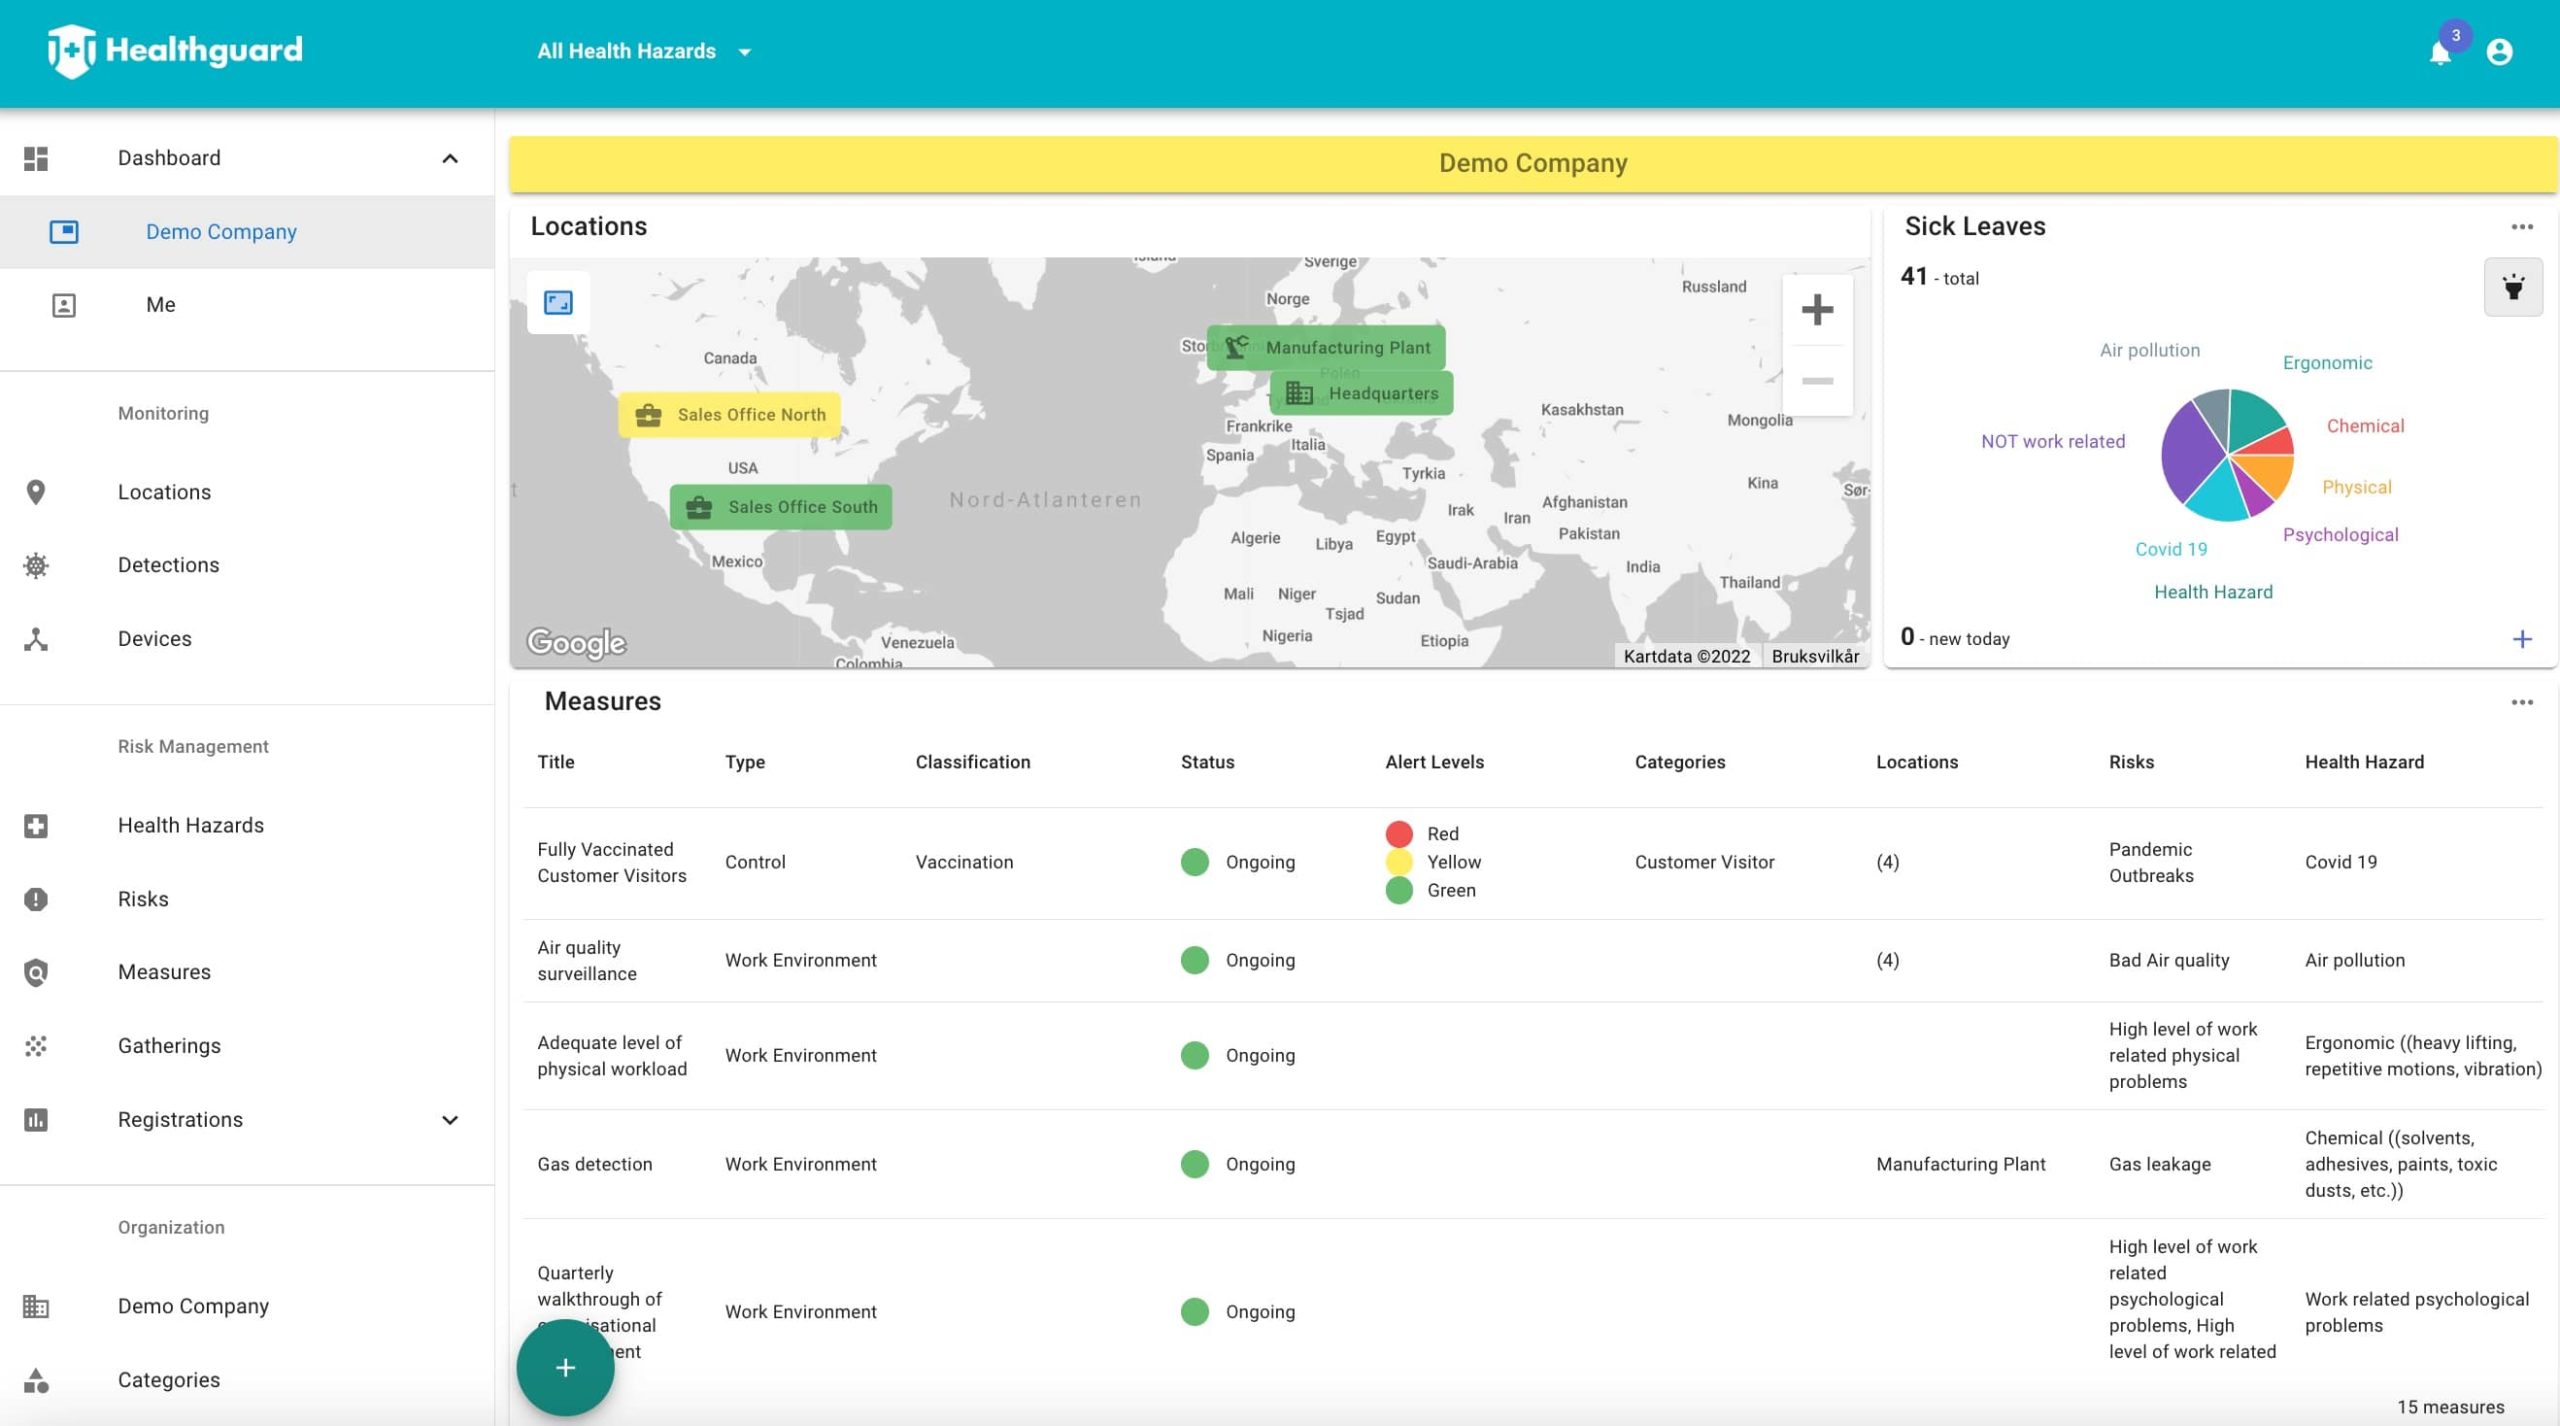The width and height of the screenshot is (2560, 1426).
Task: Click the Detections virus icon
Action: (x=36, y=565)
